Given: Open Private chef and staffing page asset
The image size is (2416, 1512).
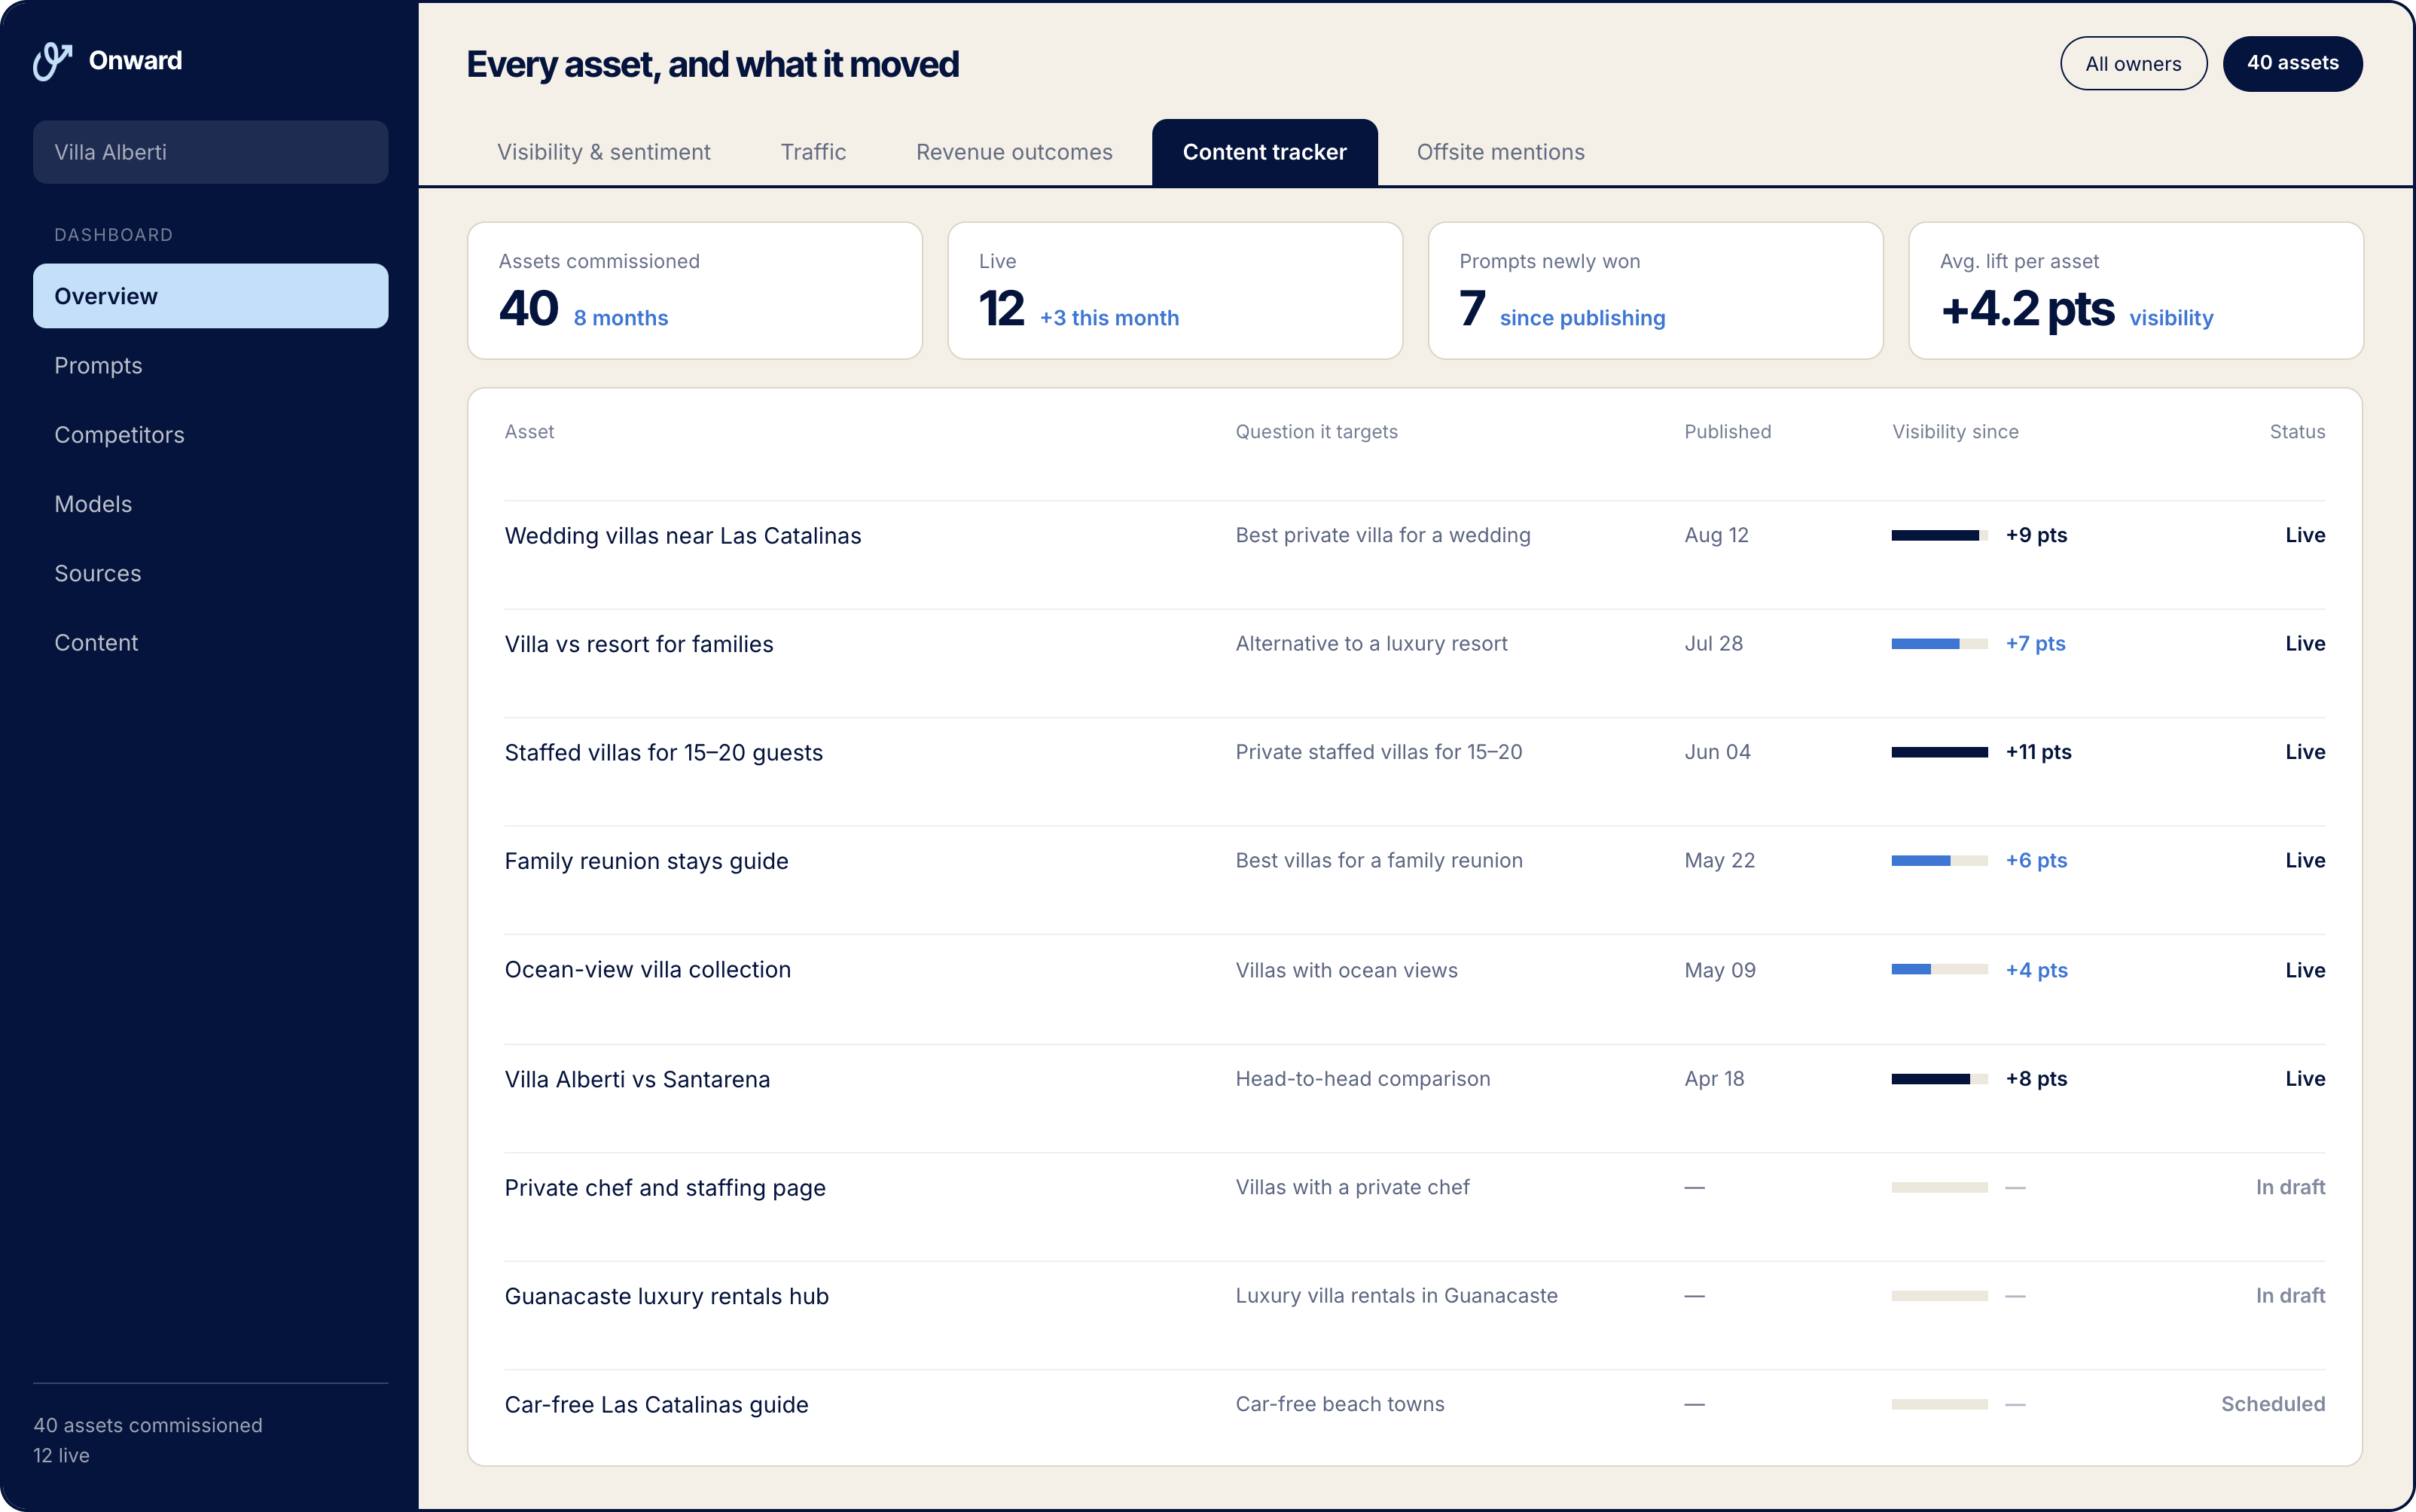Looking at the screenshot, I should [x=664, y=1188].
